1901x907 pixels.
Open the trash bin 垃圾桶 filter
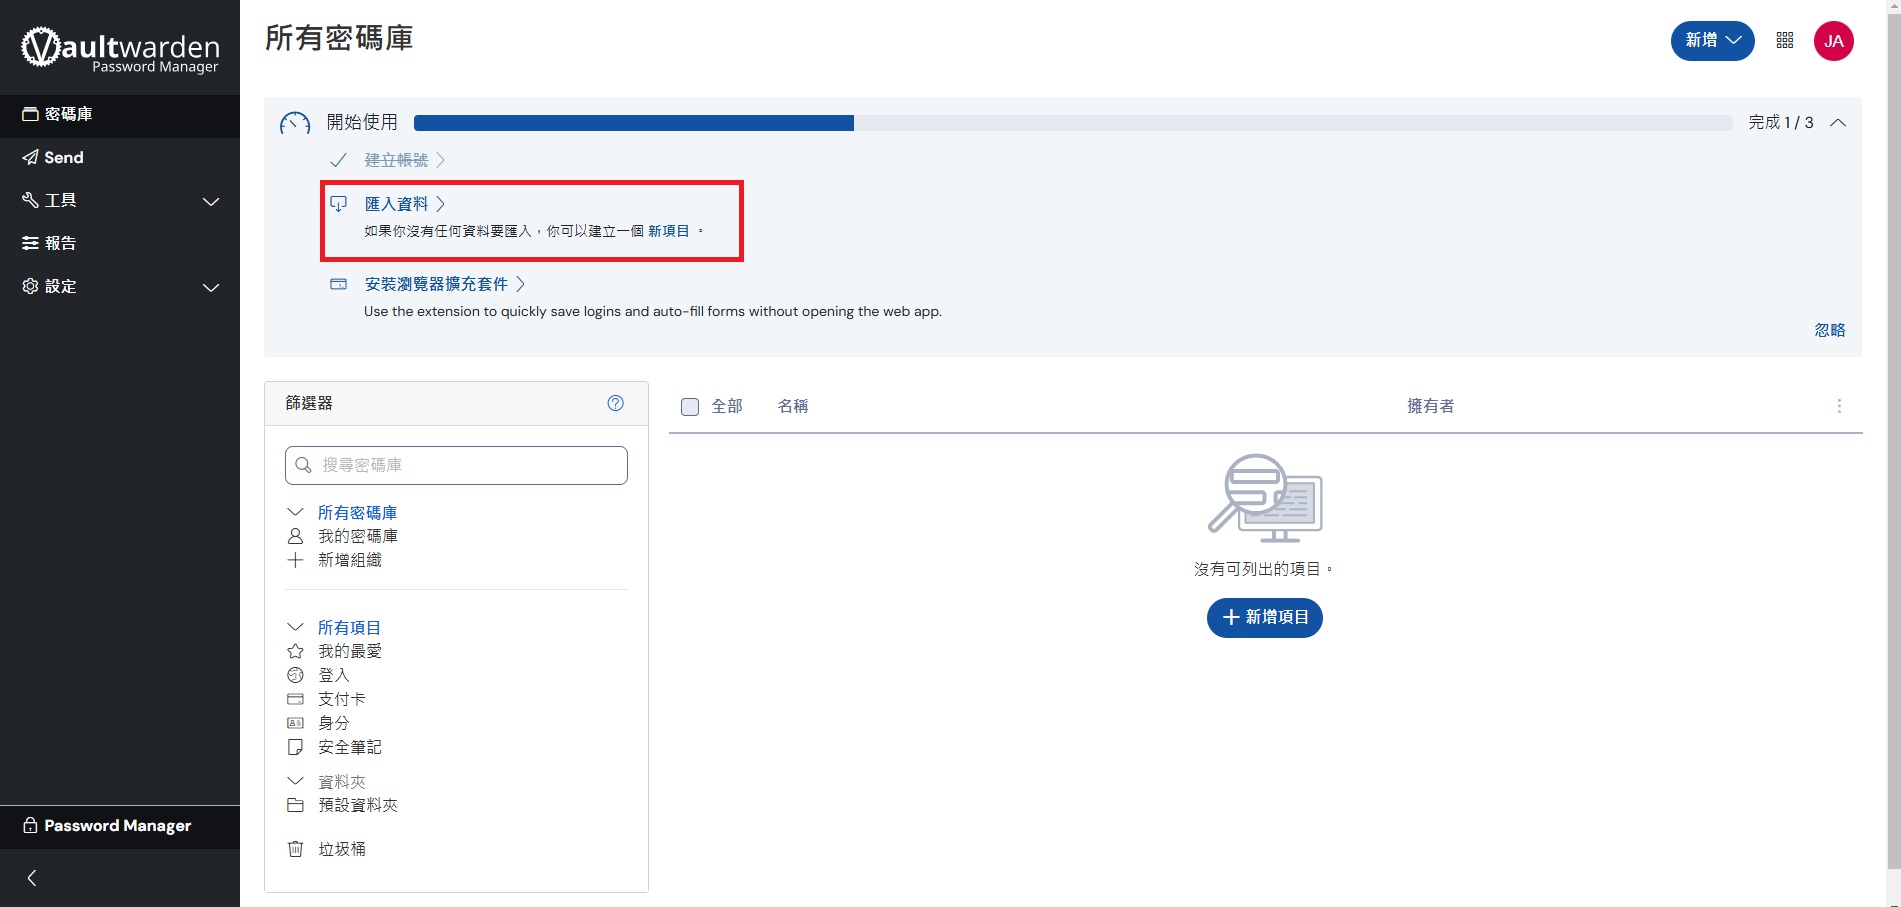pyautogui.click(x=341, y=849)
